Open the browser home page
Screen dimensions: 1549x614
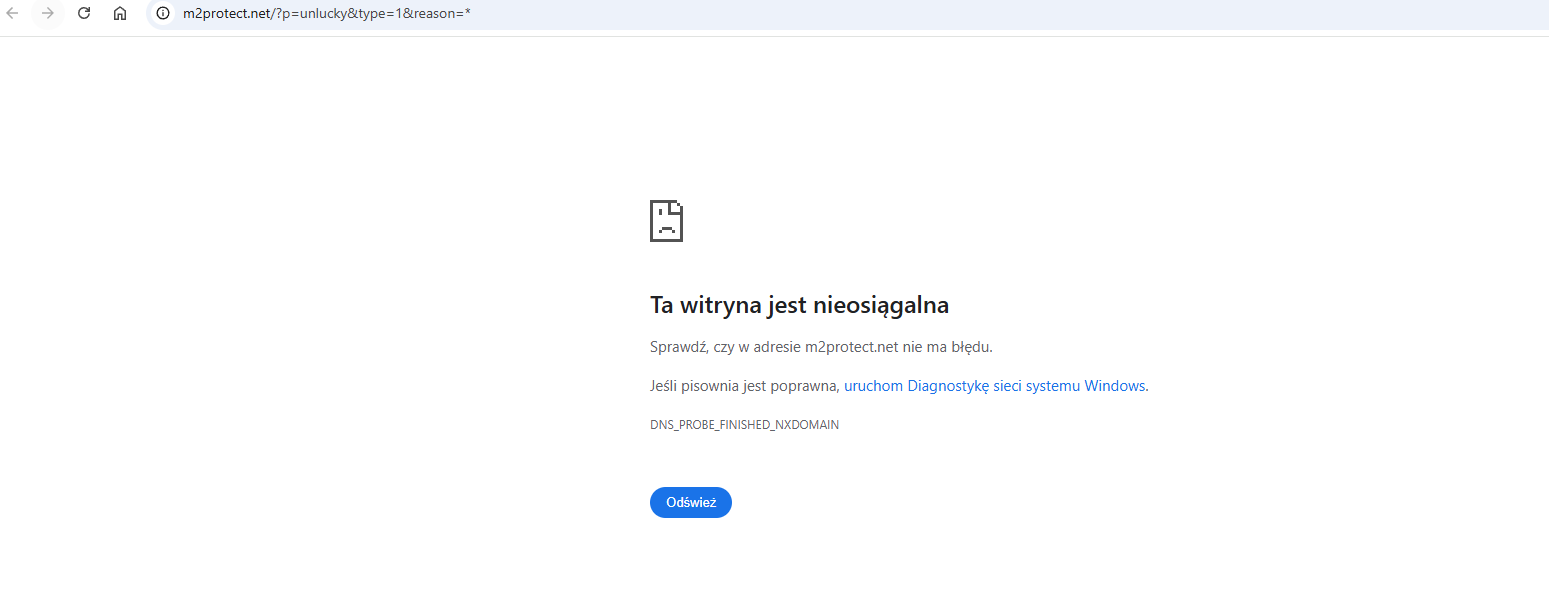point(120,14)
